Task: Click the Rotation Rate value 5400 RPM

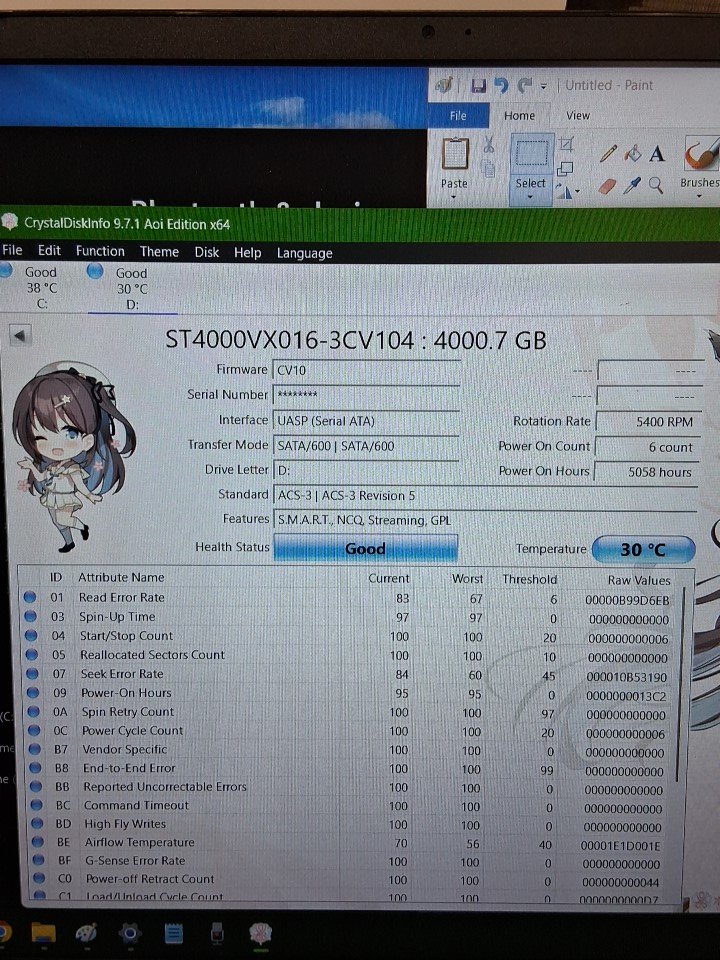Action: (x=648, y=422)
